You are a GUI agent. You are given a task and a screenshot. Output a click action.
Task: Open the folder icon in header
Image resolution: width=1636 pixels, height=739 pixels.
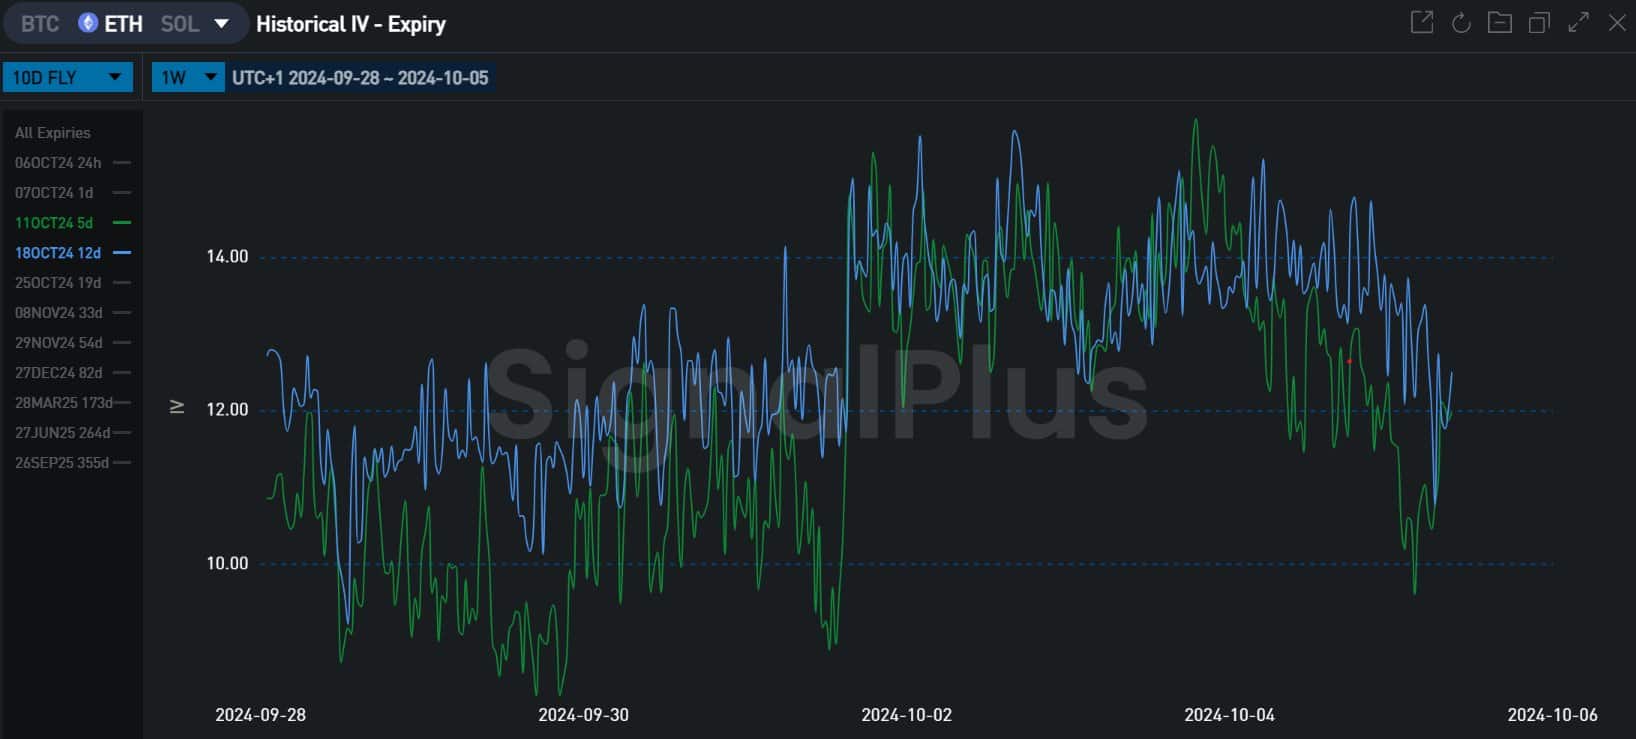tap(1499, 23)
